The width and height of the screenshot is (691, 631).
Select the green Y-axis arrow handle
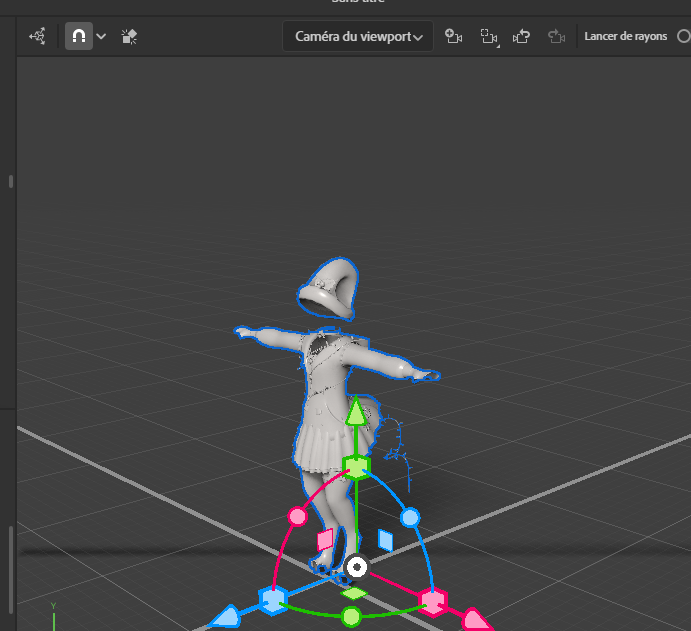coord(356,411)
